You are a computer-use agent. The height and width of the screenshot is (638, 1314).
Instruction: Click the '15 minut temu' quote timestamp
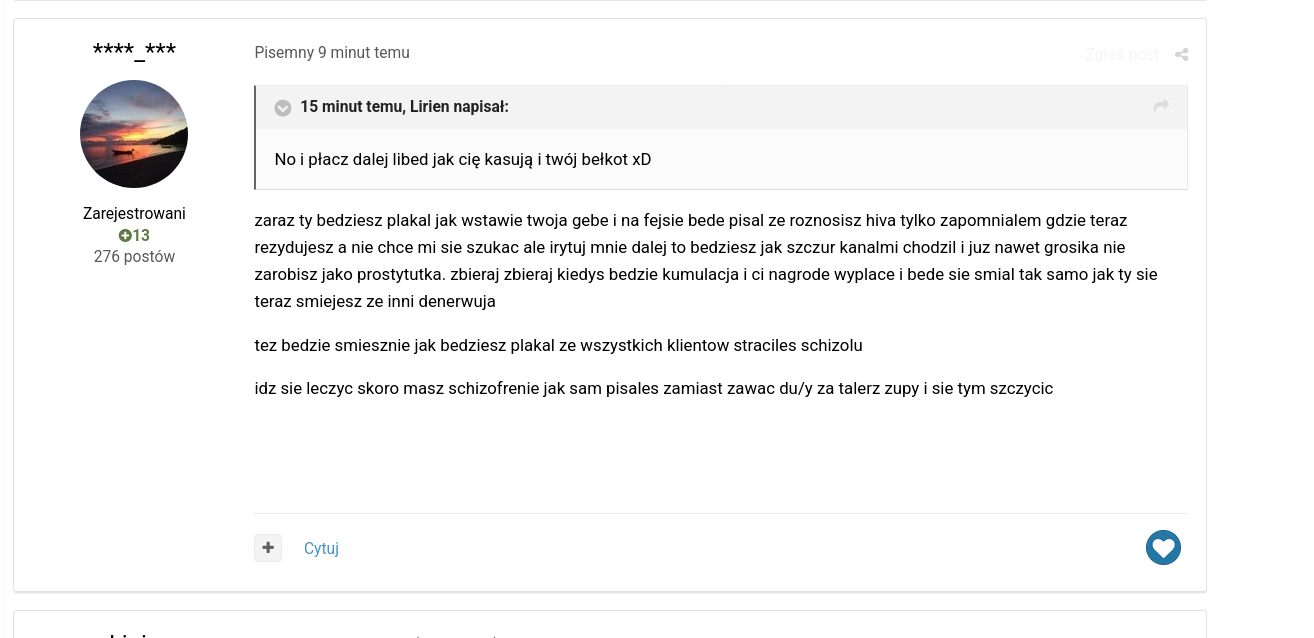click(x=350, y=107)
